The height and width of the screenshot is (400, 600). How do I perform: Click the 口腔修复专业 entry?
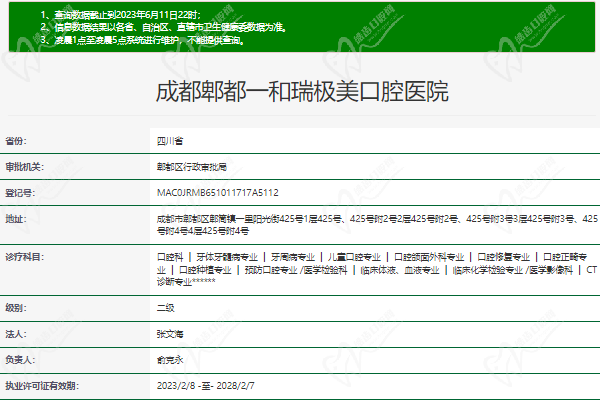[x=504, y=257]
